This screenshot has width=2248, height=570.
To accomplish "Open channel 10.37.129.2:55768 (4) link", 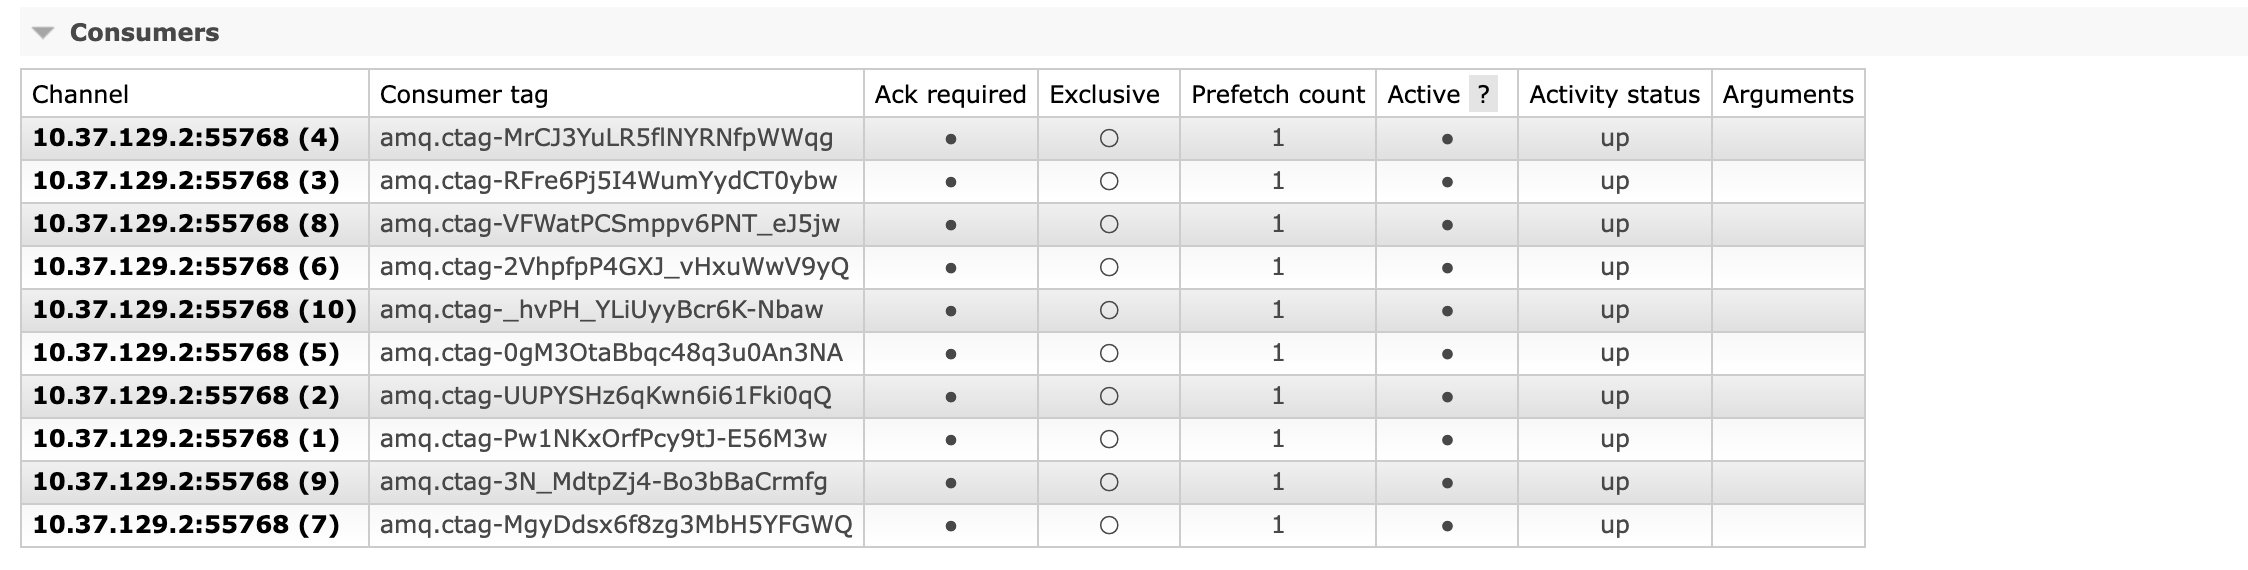I will [x=186, y=138].
